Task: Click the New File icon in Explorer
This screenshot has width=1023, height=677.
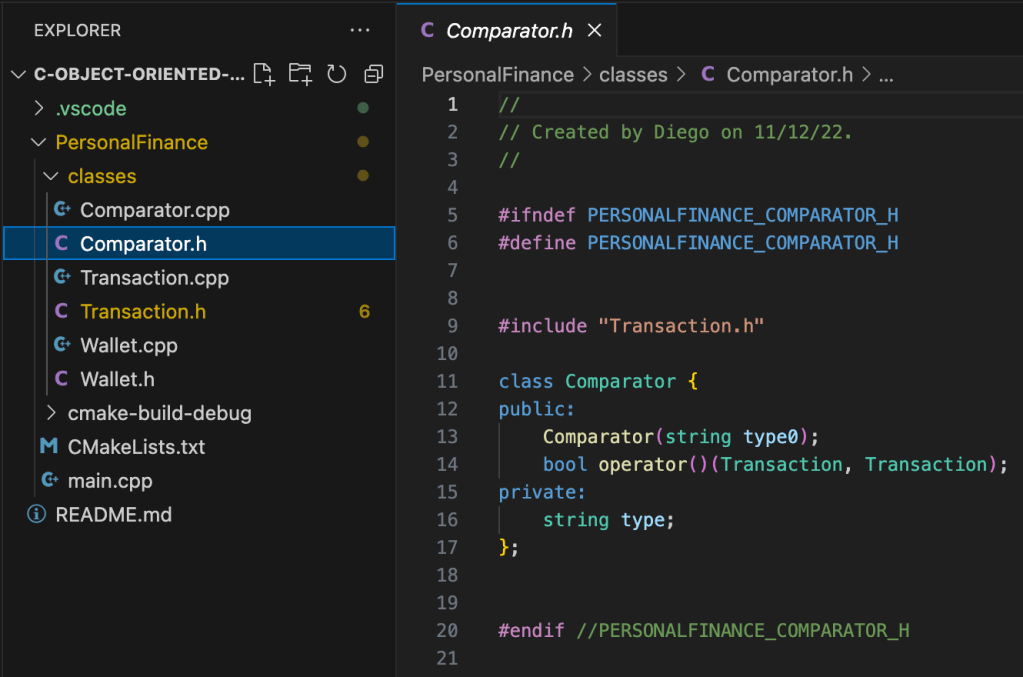Action: click(x=263, y=74)
